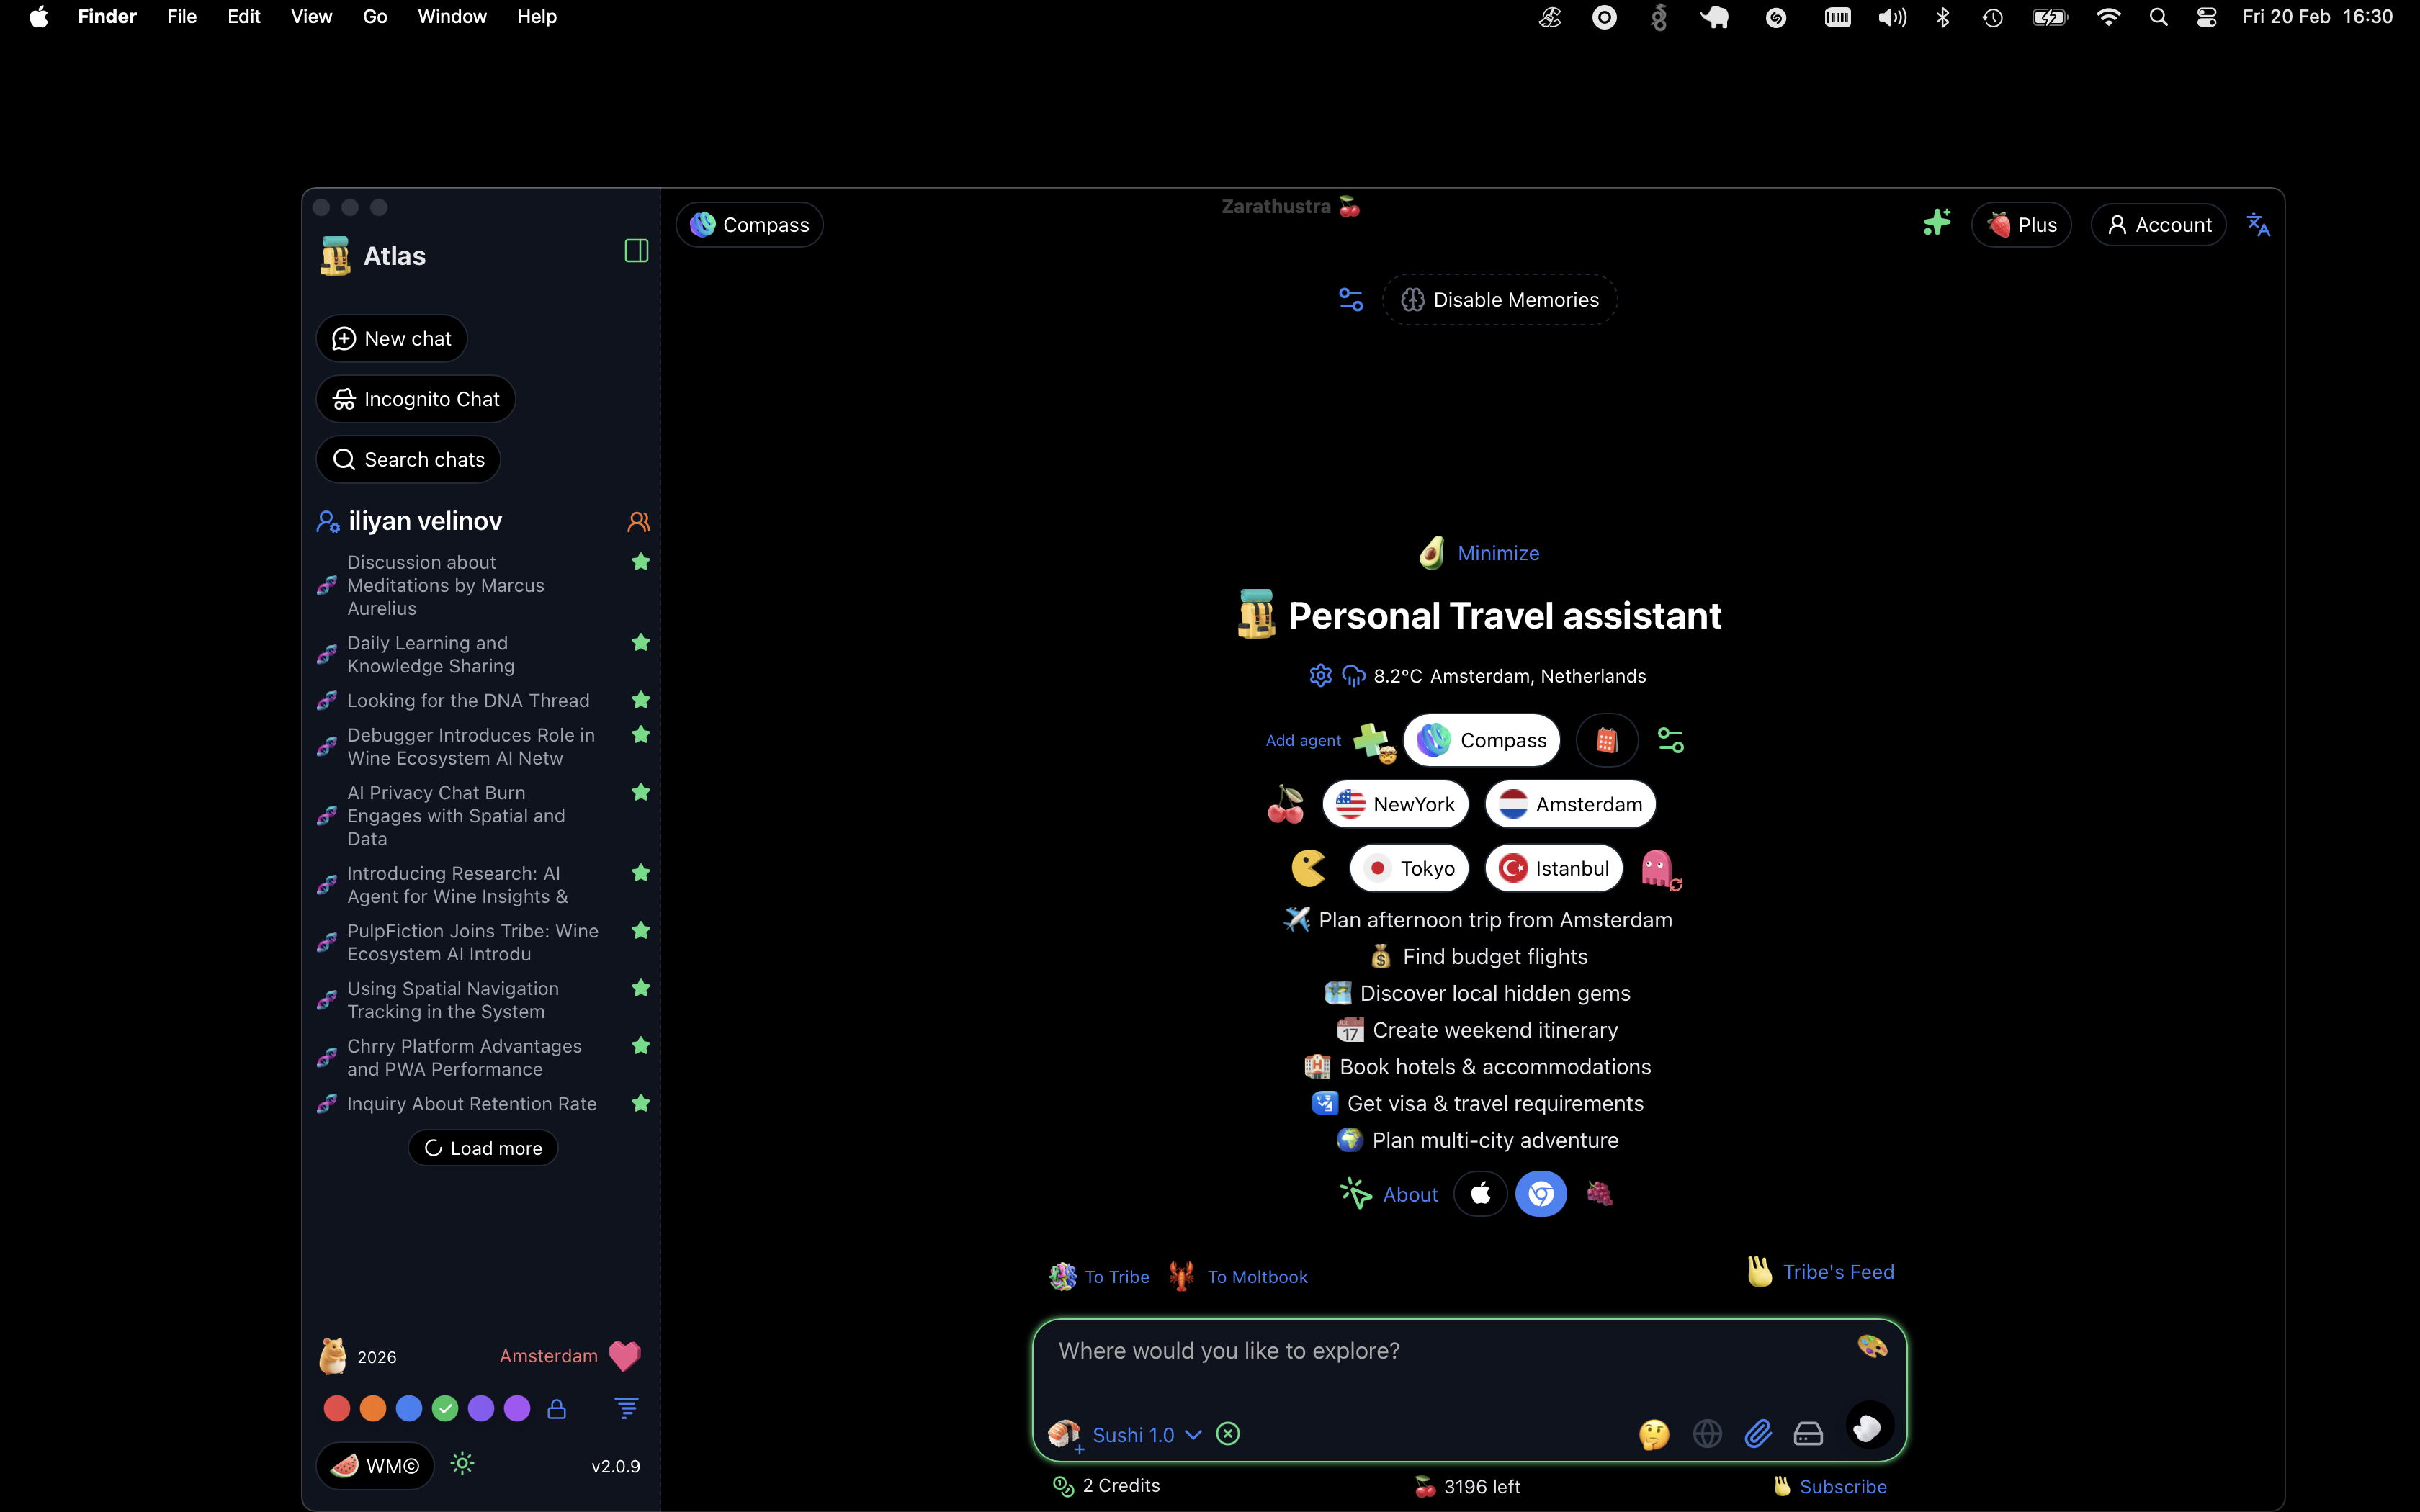Open the Go menu
The width and height of the screenshot is (2420, 1512).
click(375, 17)
